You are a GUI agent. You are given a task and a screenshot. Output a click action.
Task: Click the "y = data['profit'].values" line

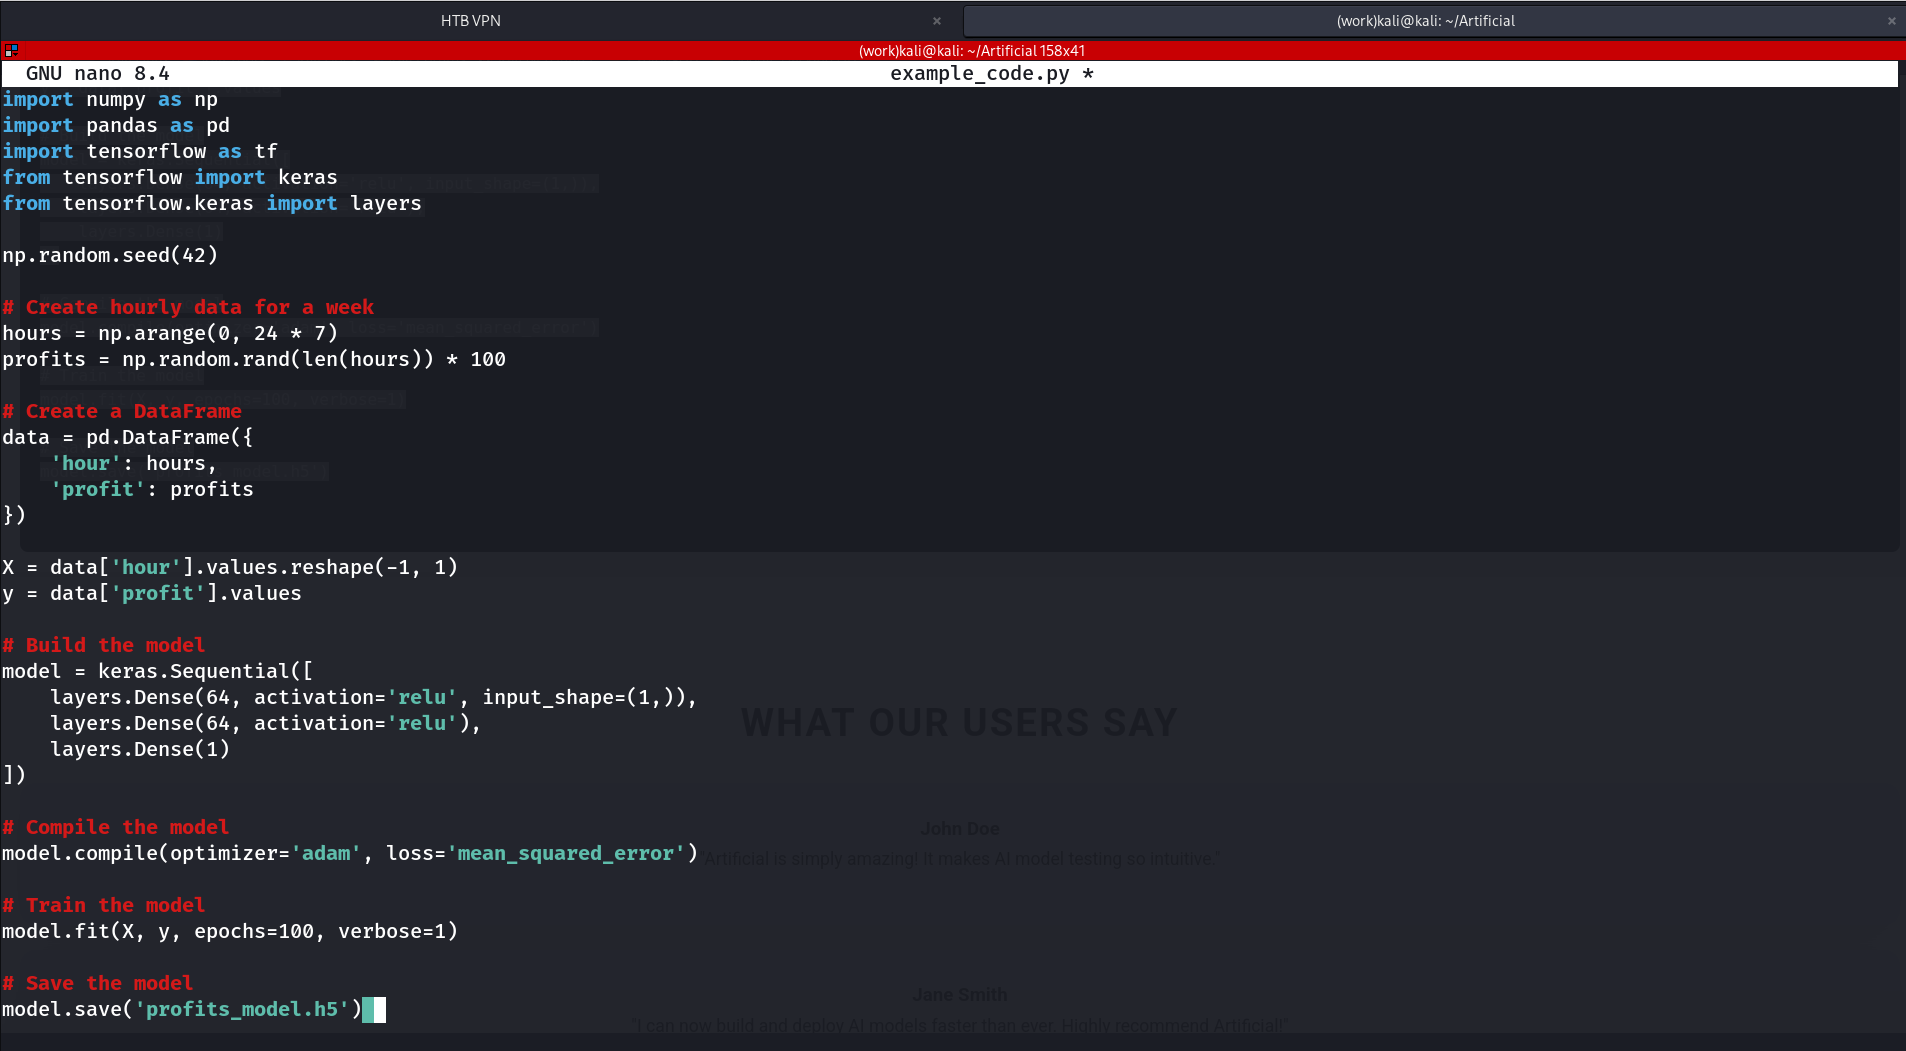pos(152,593)
